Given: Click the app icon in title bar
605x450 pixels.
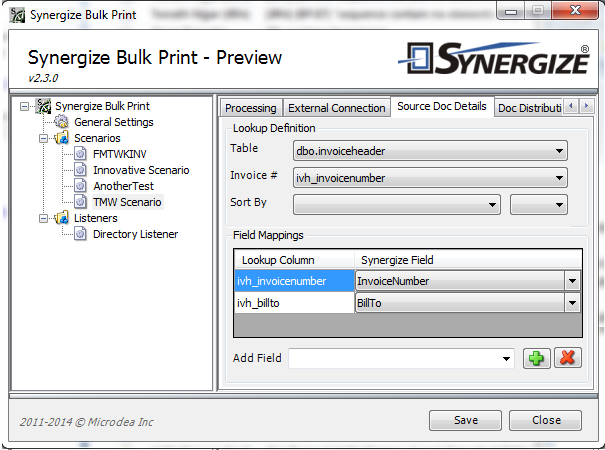Looking at the screenshot, I should tap(17, 15).
